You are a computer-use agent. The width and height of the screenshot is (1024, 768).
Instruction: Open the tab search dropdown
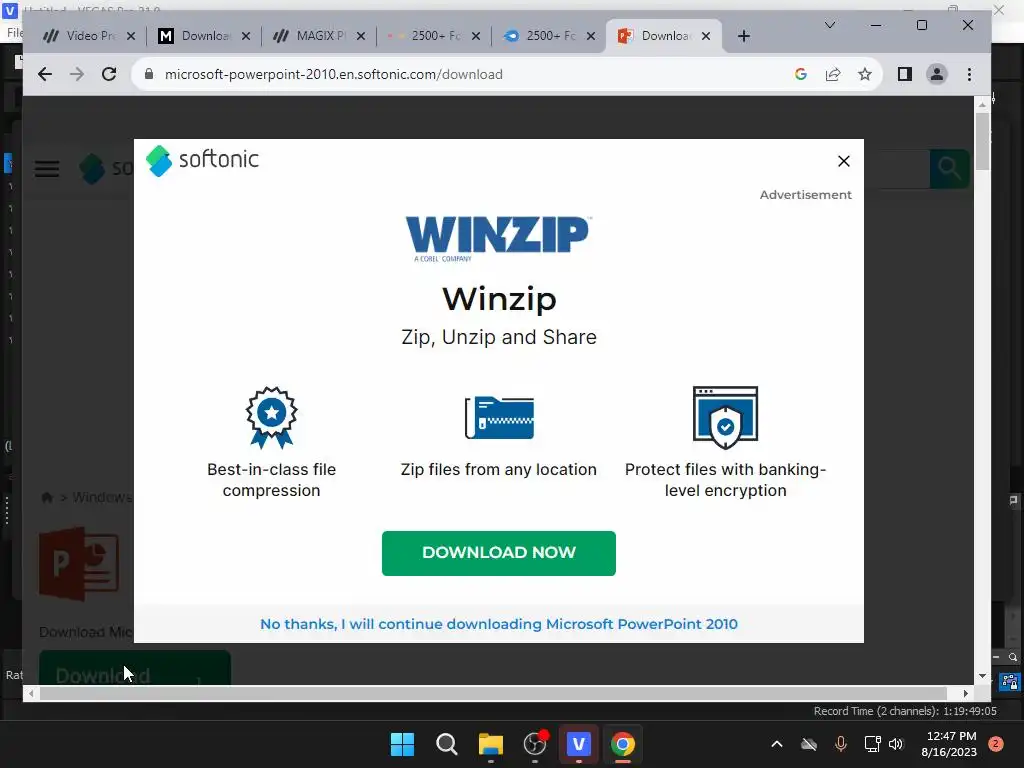tap(829, 25)
